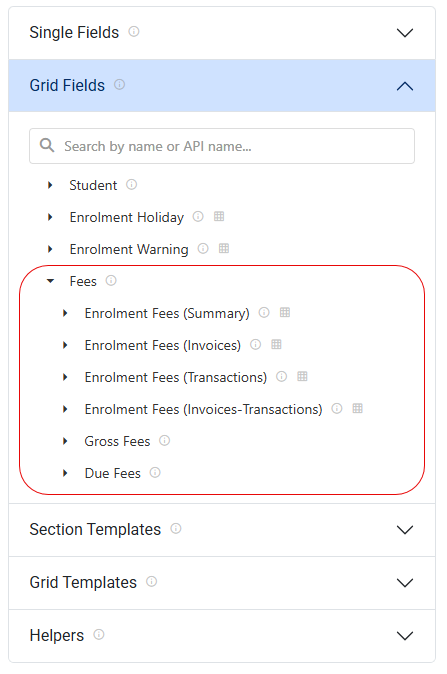Focus the Search by name or API name field

222,146
